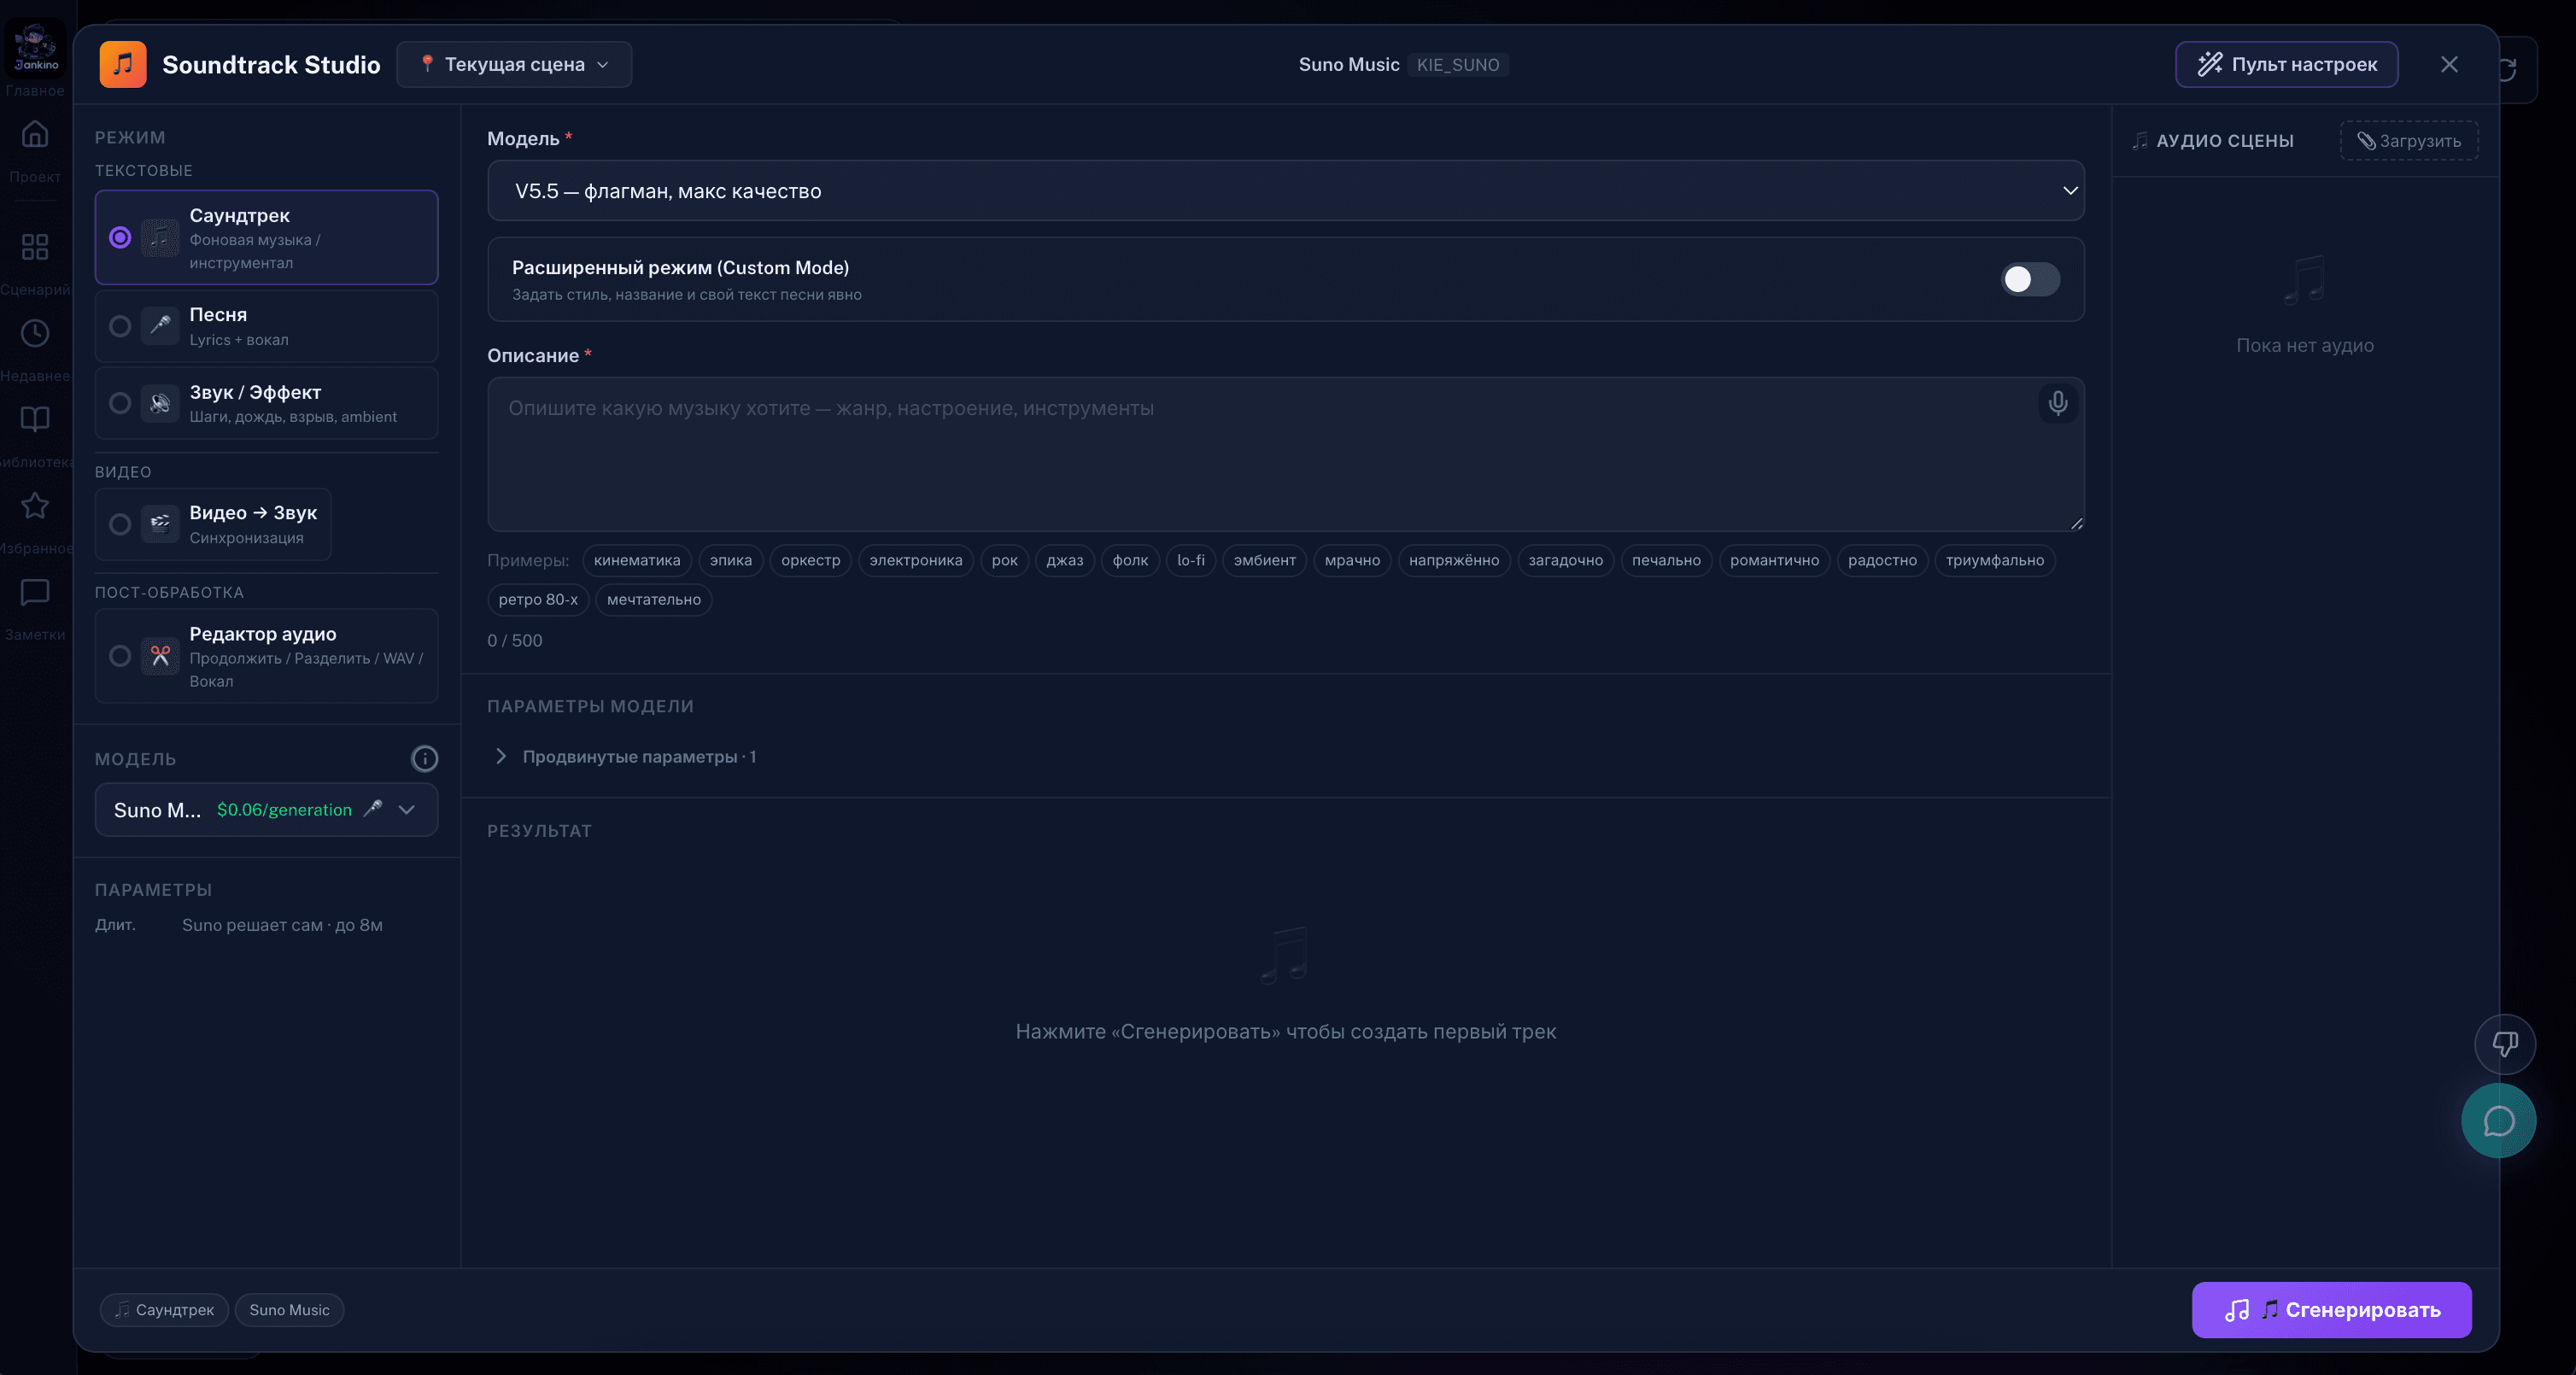This screenshot has height=1375, width=2576.
Task: Click the Видео → Звук clapperboard icon
Action: [x=160, y=524]
